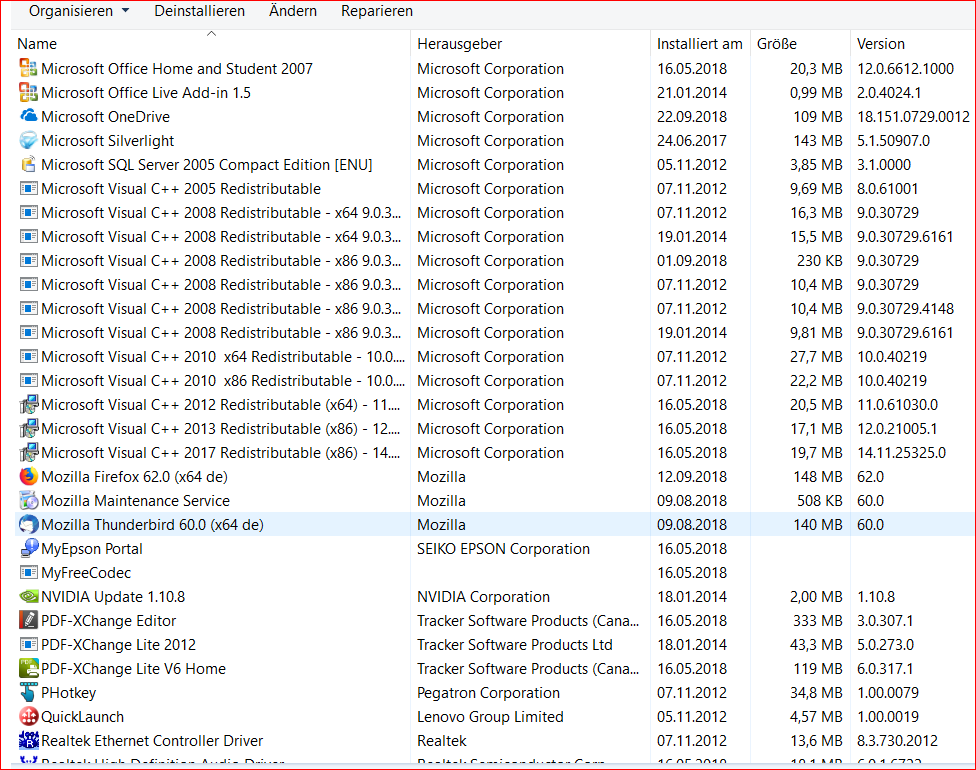The width and height of the screenshot is (976, 770).
Task: Click the Microsoft Silverlight icon
Action: 29,141
